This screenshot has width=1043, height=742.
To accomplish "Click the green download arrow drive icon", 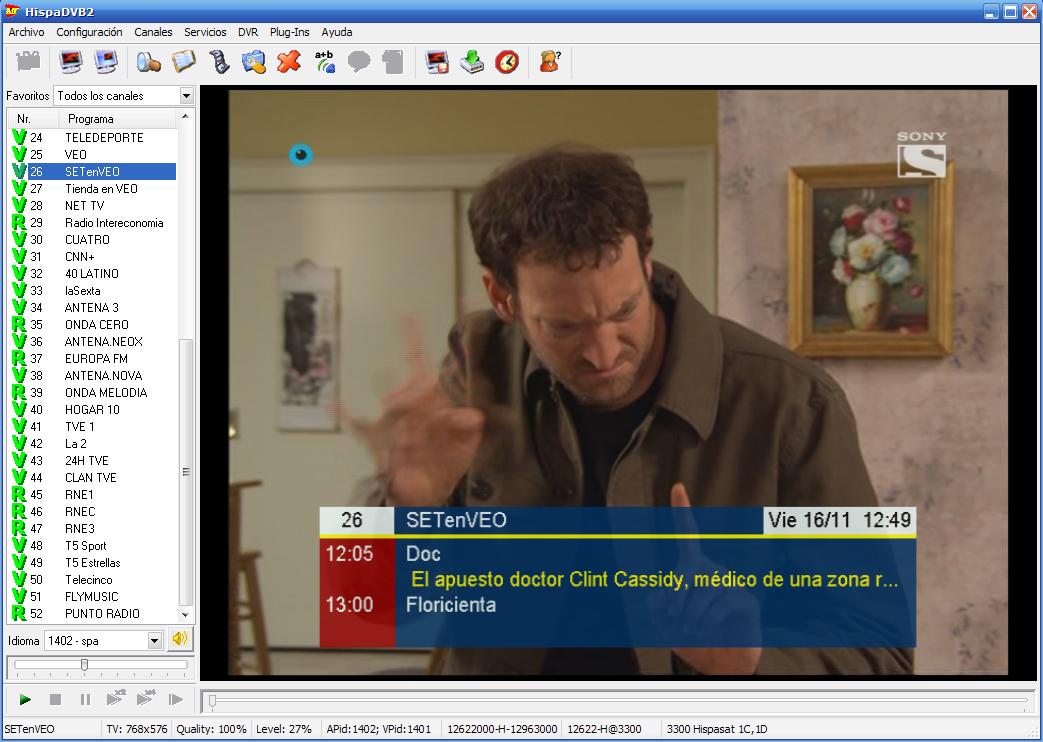I will [x=472, y=62].
